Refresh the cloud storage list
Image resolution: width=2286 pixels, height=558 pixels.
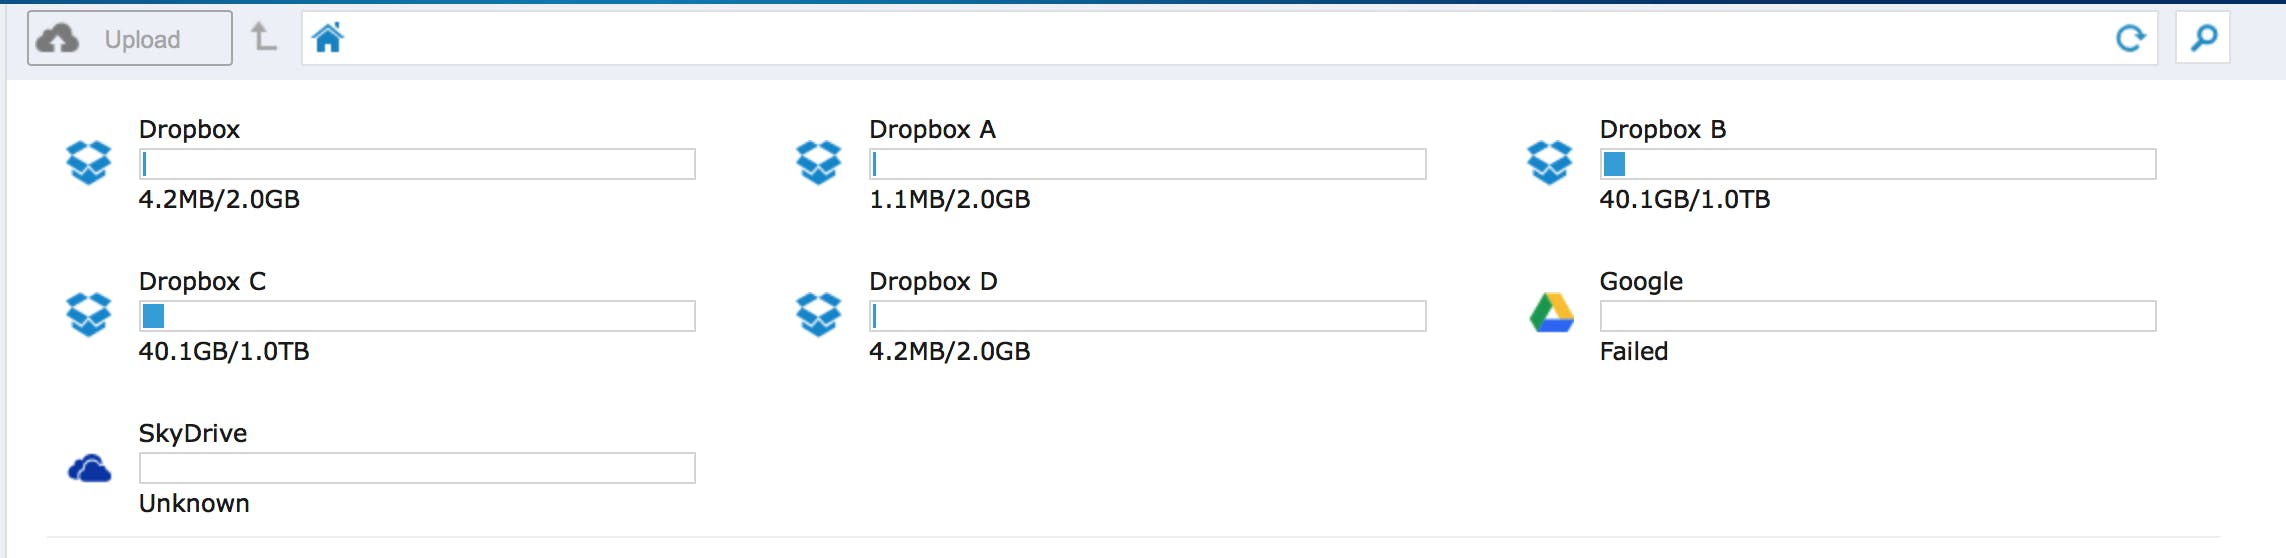(x=2130, y=39)
